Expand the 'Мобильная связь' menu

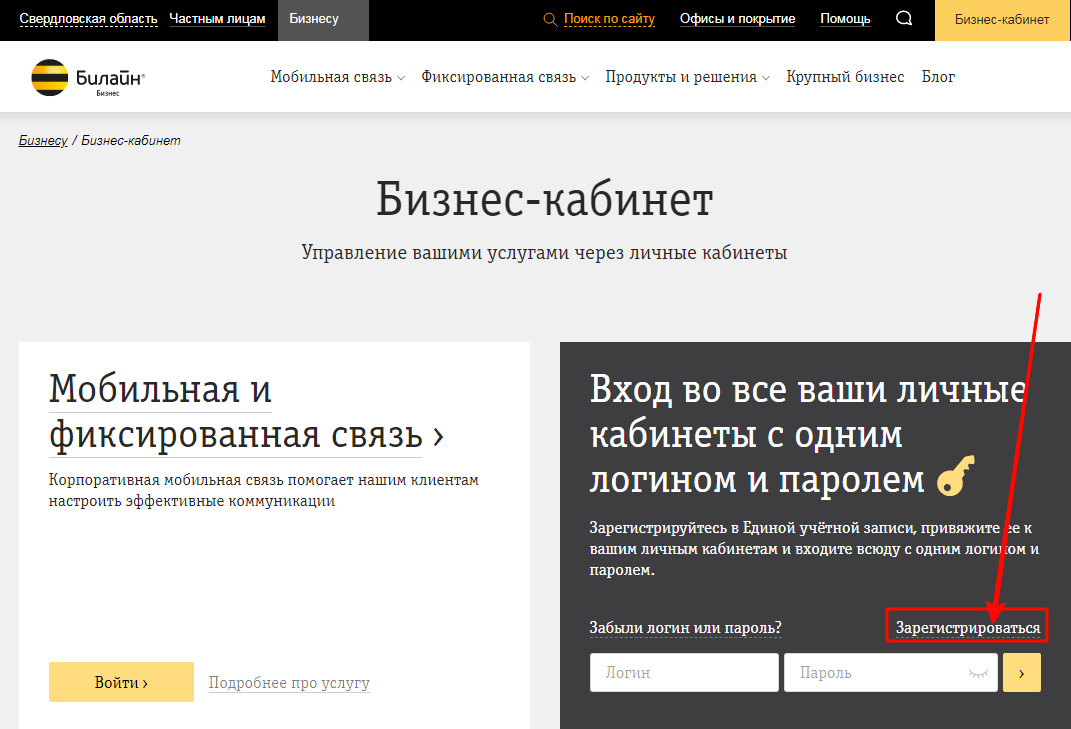337,77
